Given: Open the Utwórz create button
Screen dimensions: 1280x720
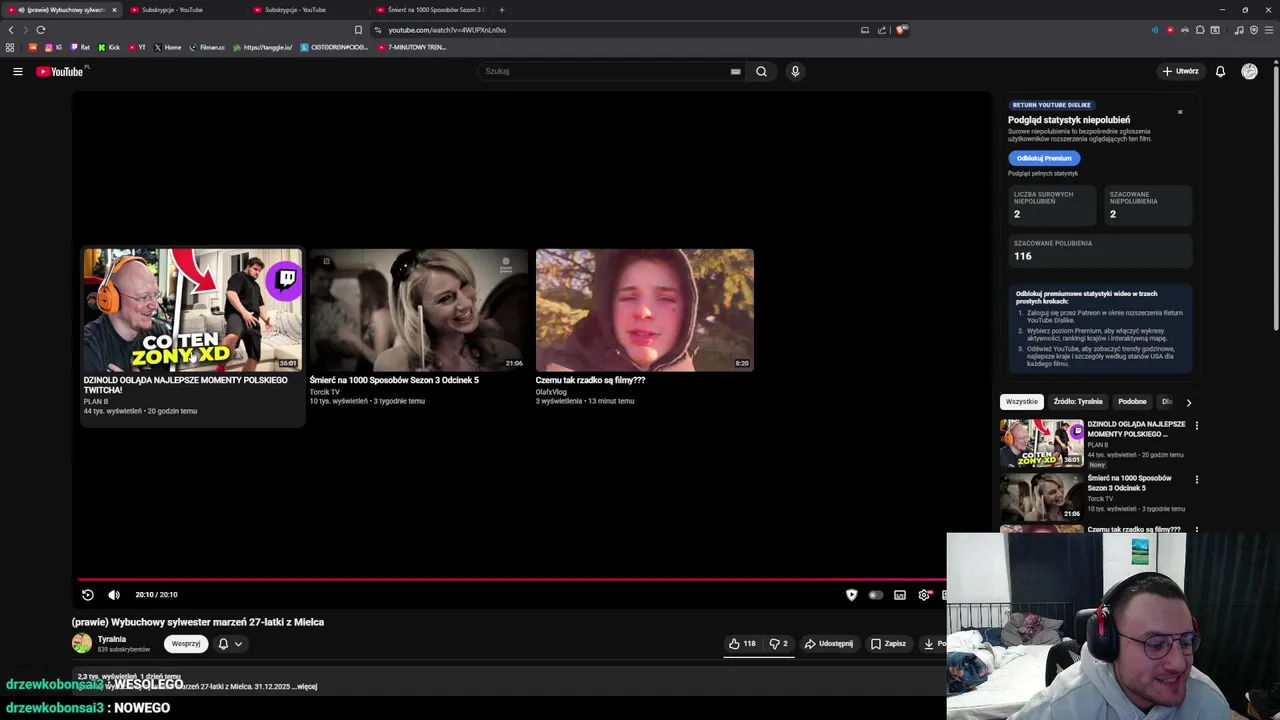Looking at the screenshot, I should 1180,71.
